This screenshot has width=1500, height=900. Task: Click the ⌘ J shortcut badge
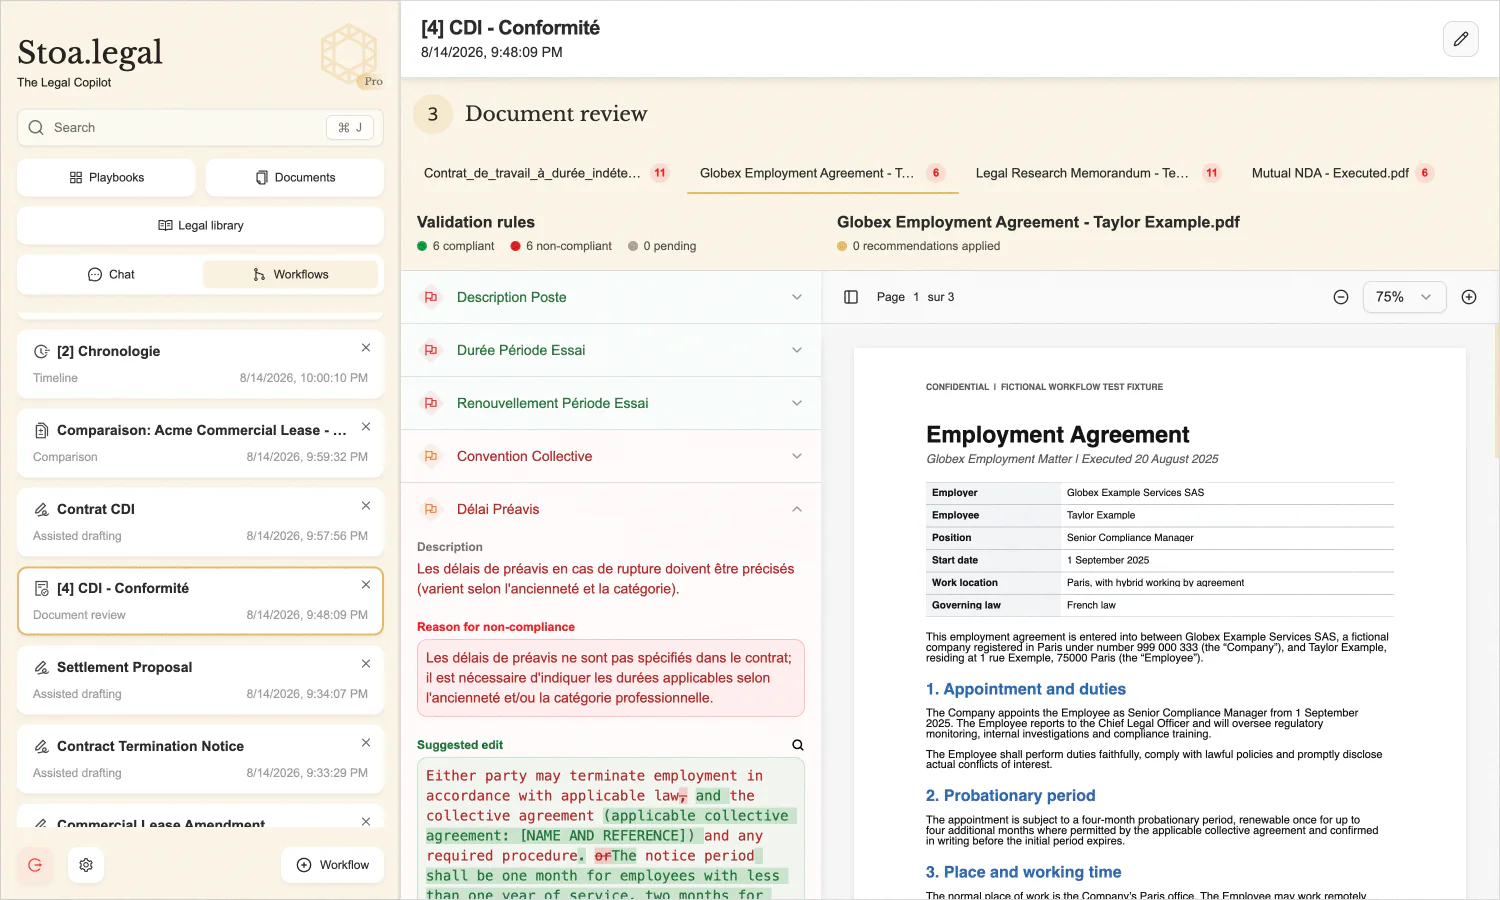click(350, 128)
